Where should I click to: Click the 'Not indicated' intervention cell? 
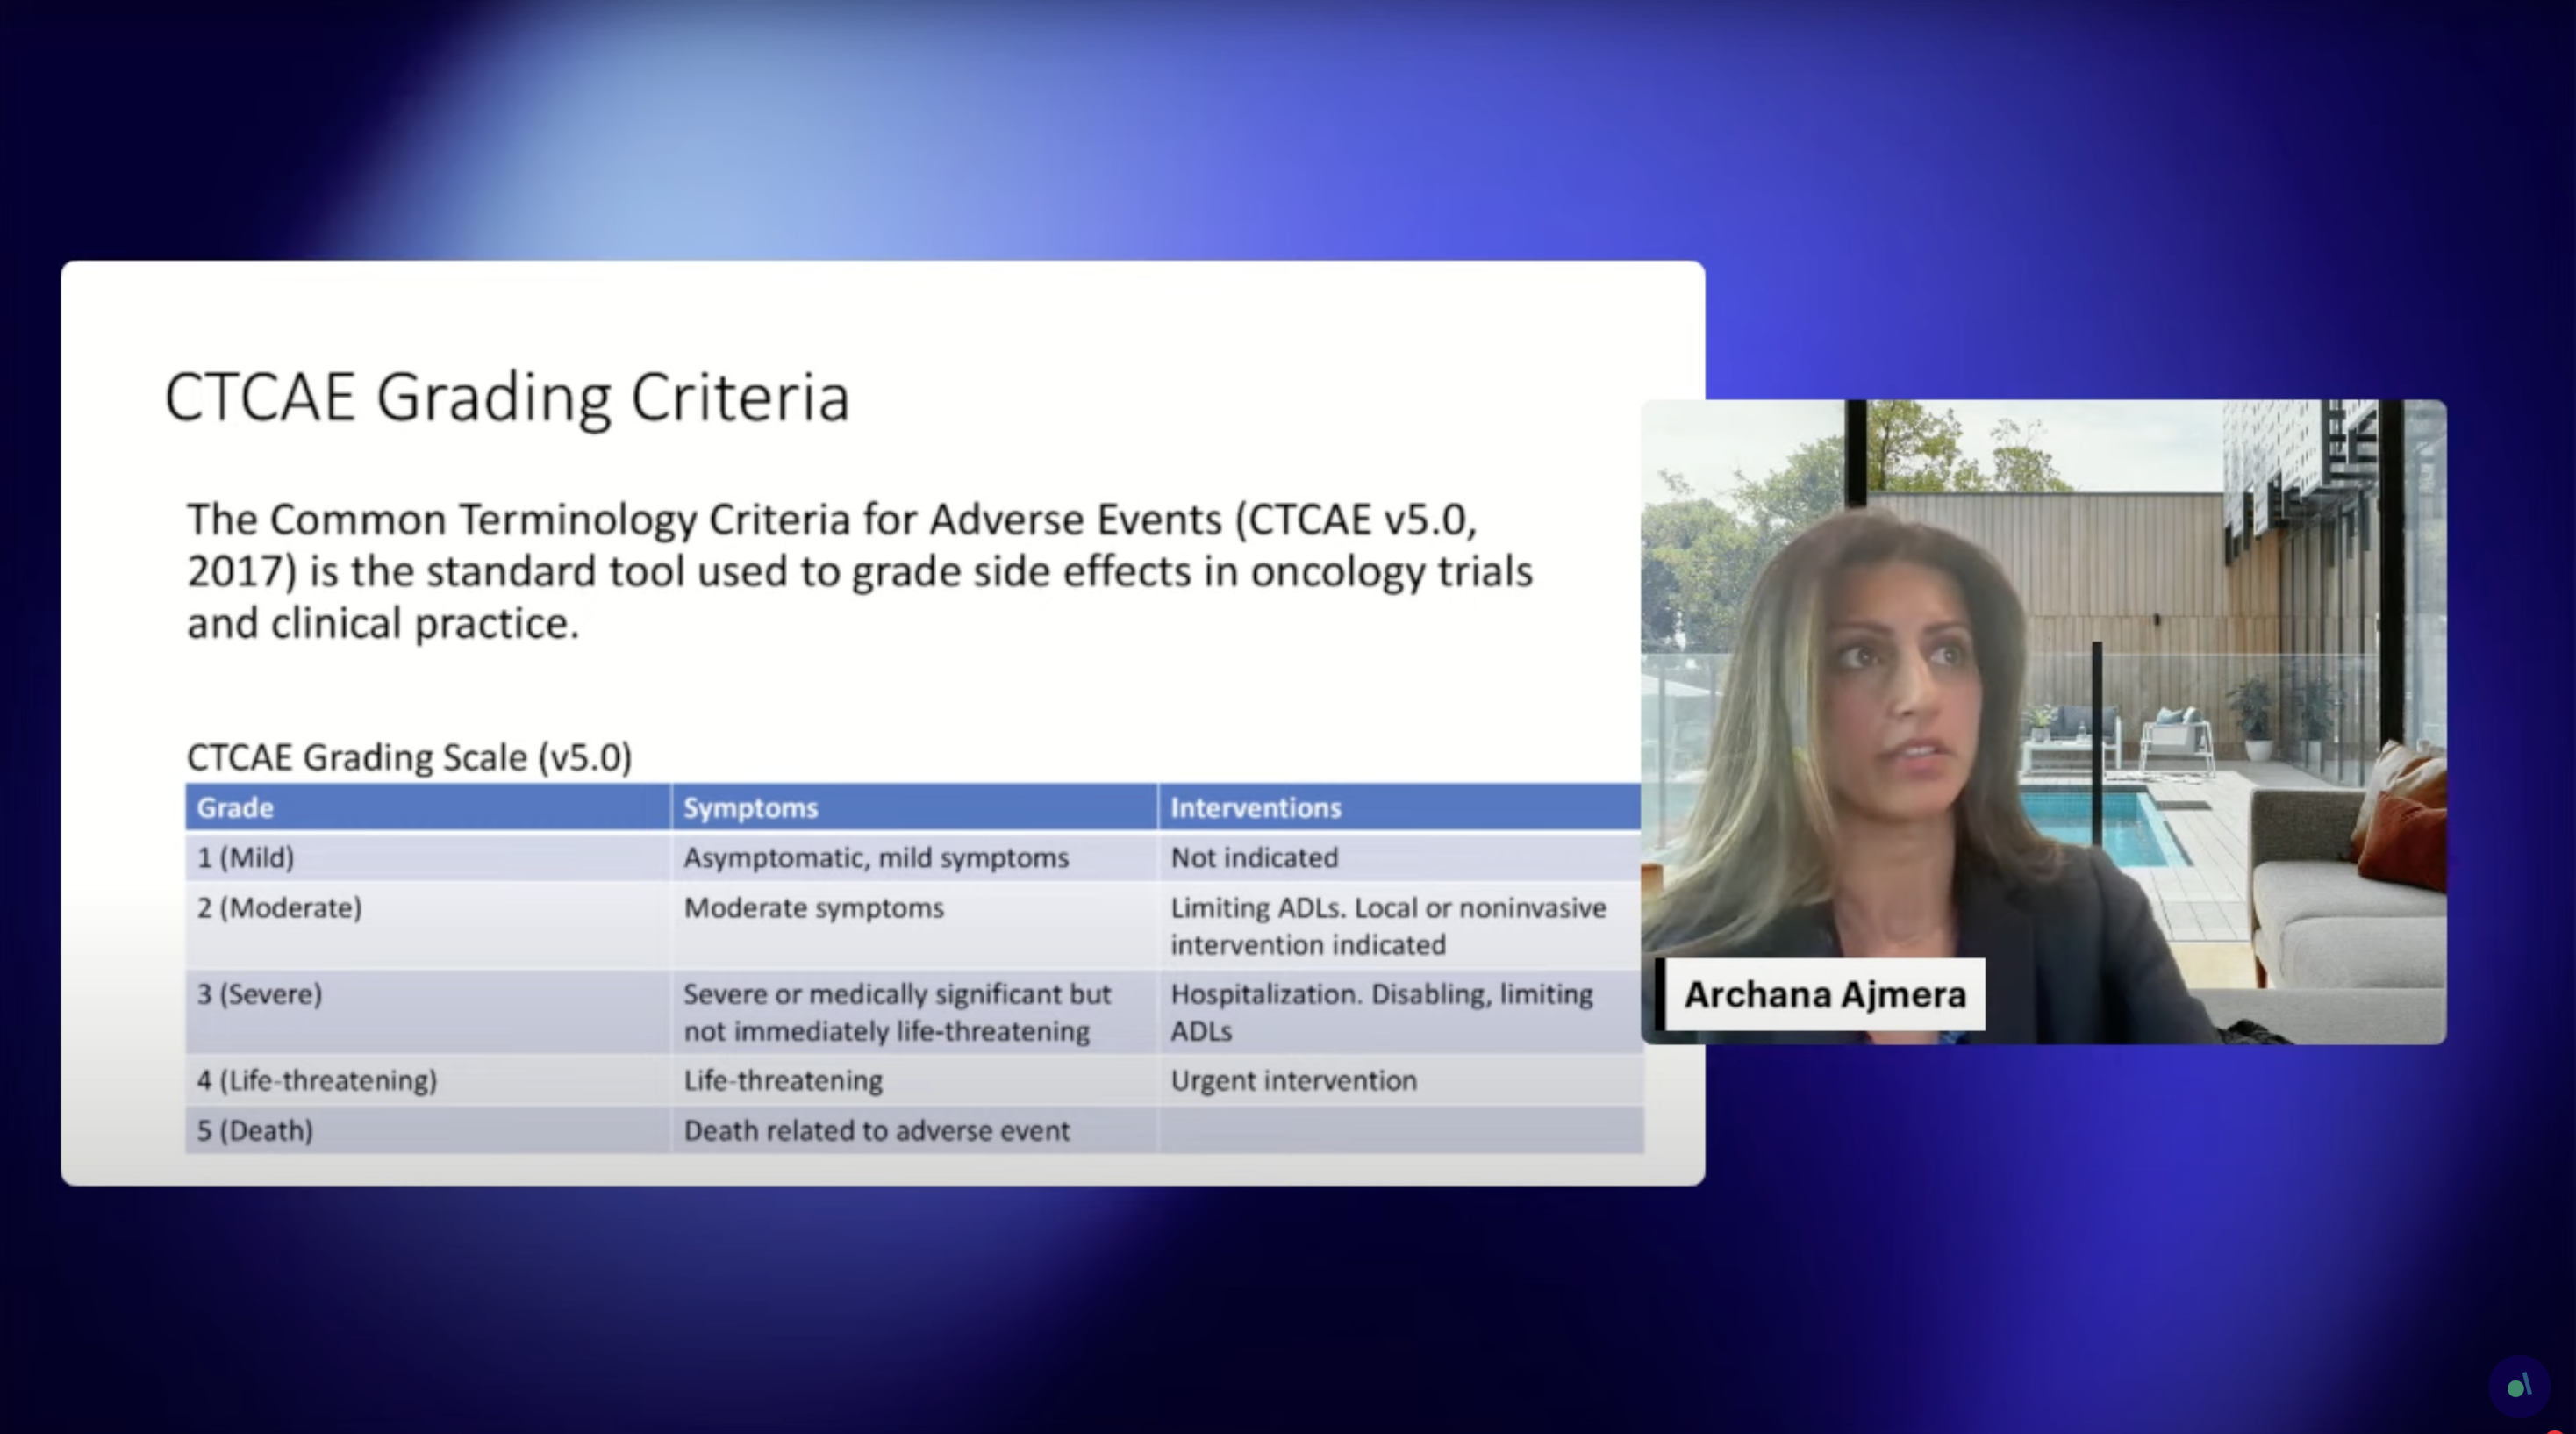[x=1400, y=857]
